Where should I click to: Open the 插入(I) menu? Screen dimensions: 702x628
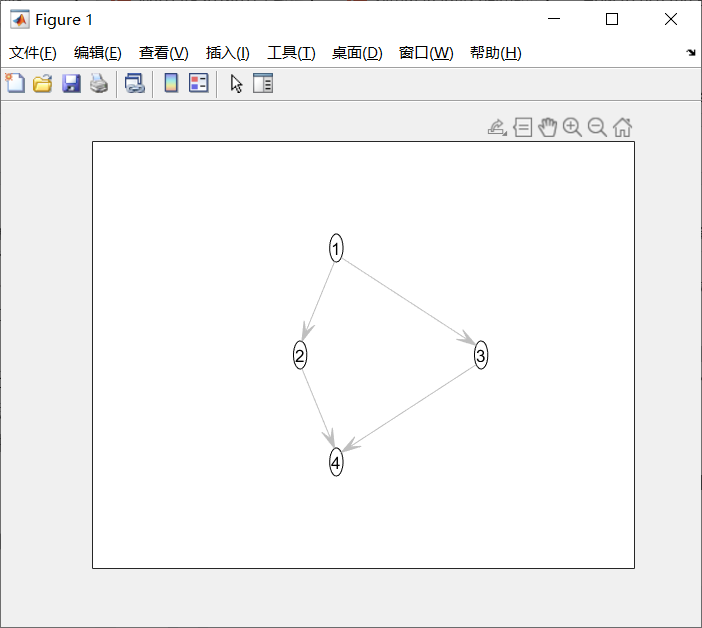click(227, 53)
